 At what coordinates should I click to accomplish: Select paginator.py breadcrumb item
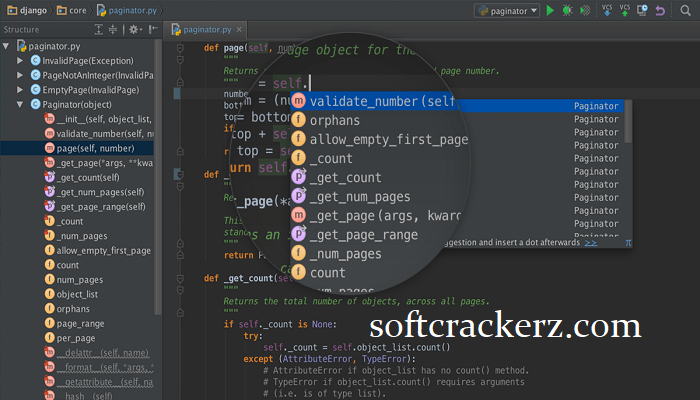point(127,10)
